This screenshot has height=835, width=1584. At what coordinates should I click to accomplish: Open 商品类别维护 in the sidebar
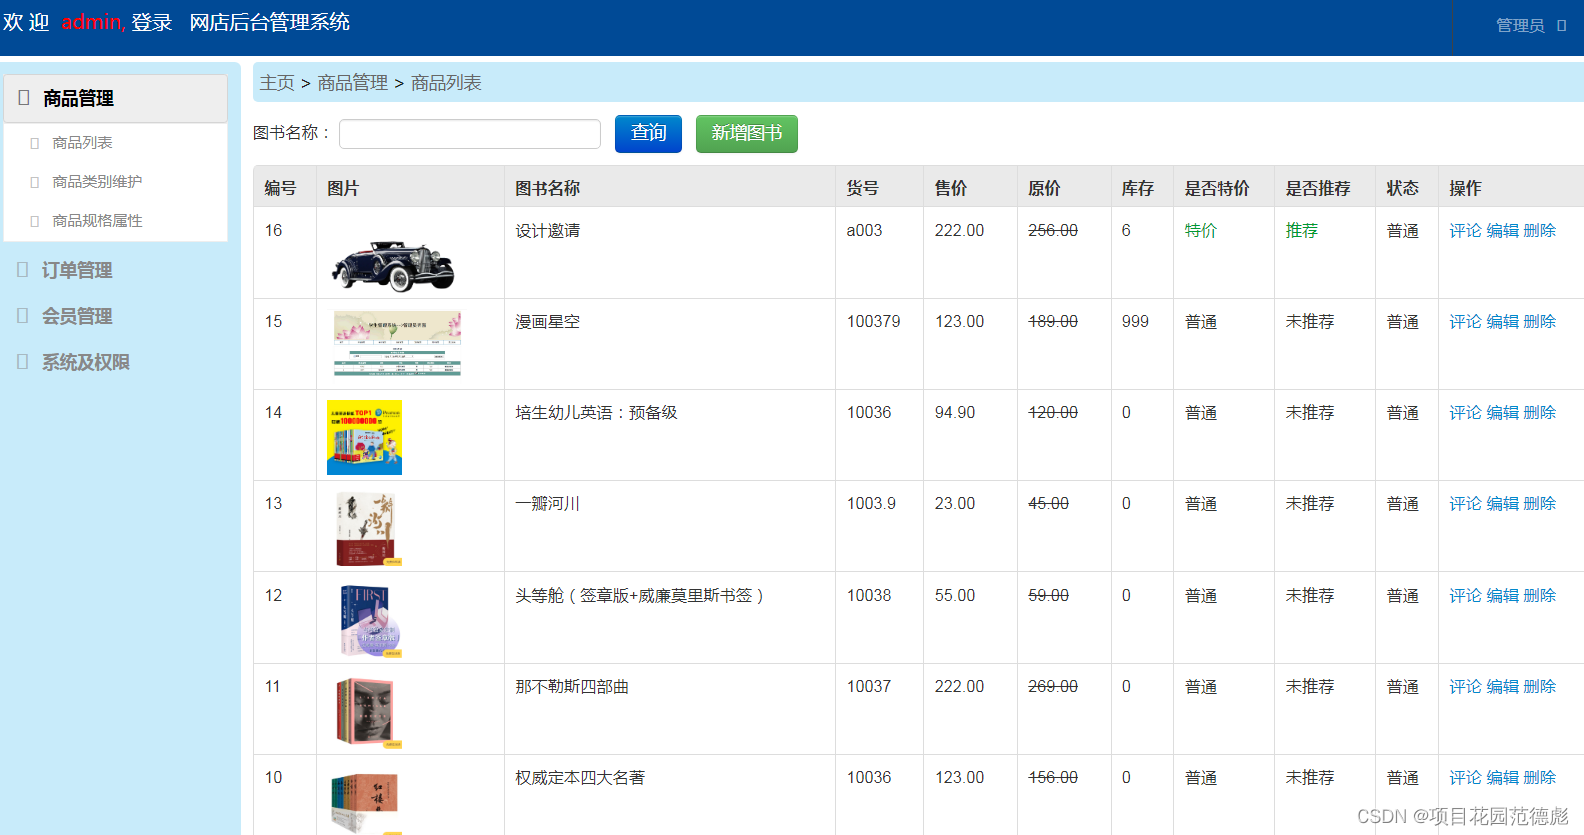click(x=97, y=182)
